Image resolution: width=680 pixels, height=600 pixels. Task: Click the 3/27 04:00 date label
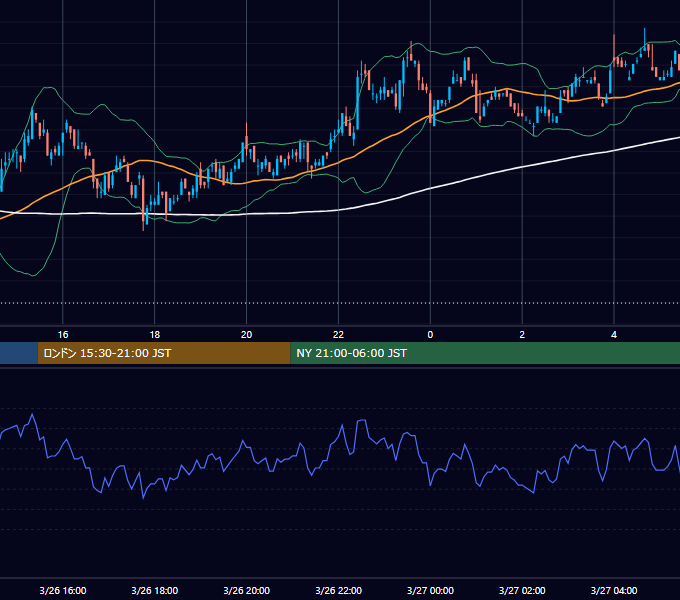[x=614, y=590]
